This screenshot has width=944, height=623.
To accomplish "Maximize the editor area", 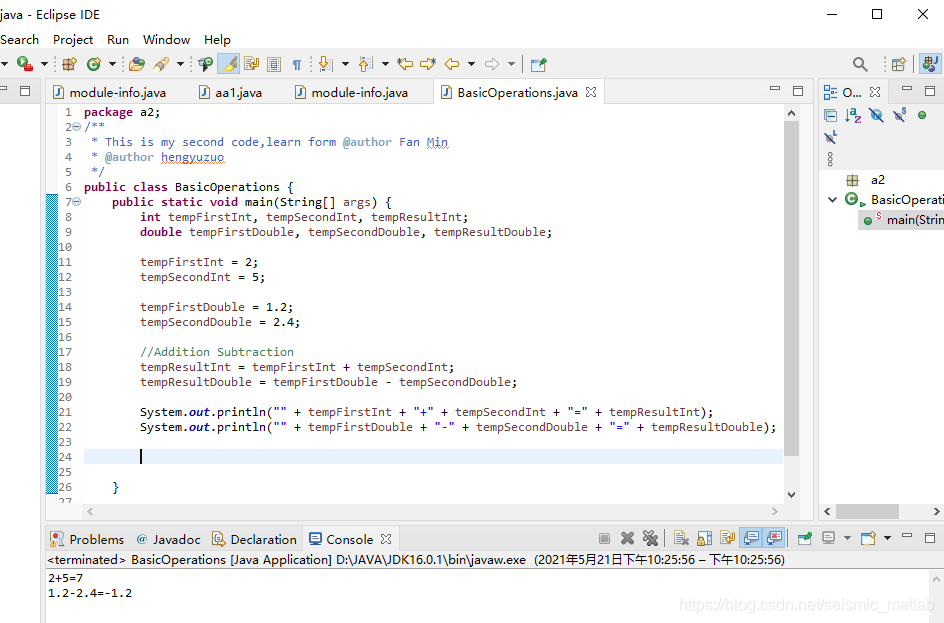I will (x=798, y=91).
